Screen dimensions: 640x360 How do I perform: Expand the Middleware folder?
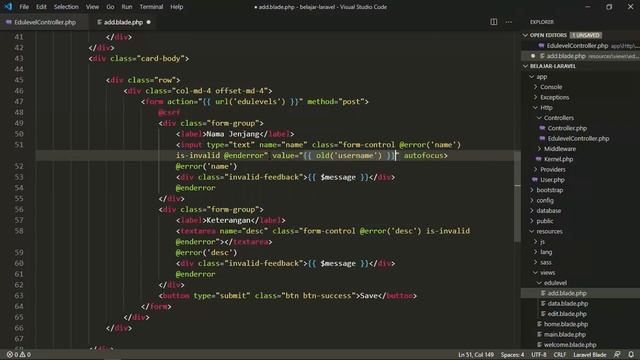[x=580, y=149]
